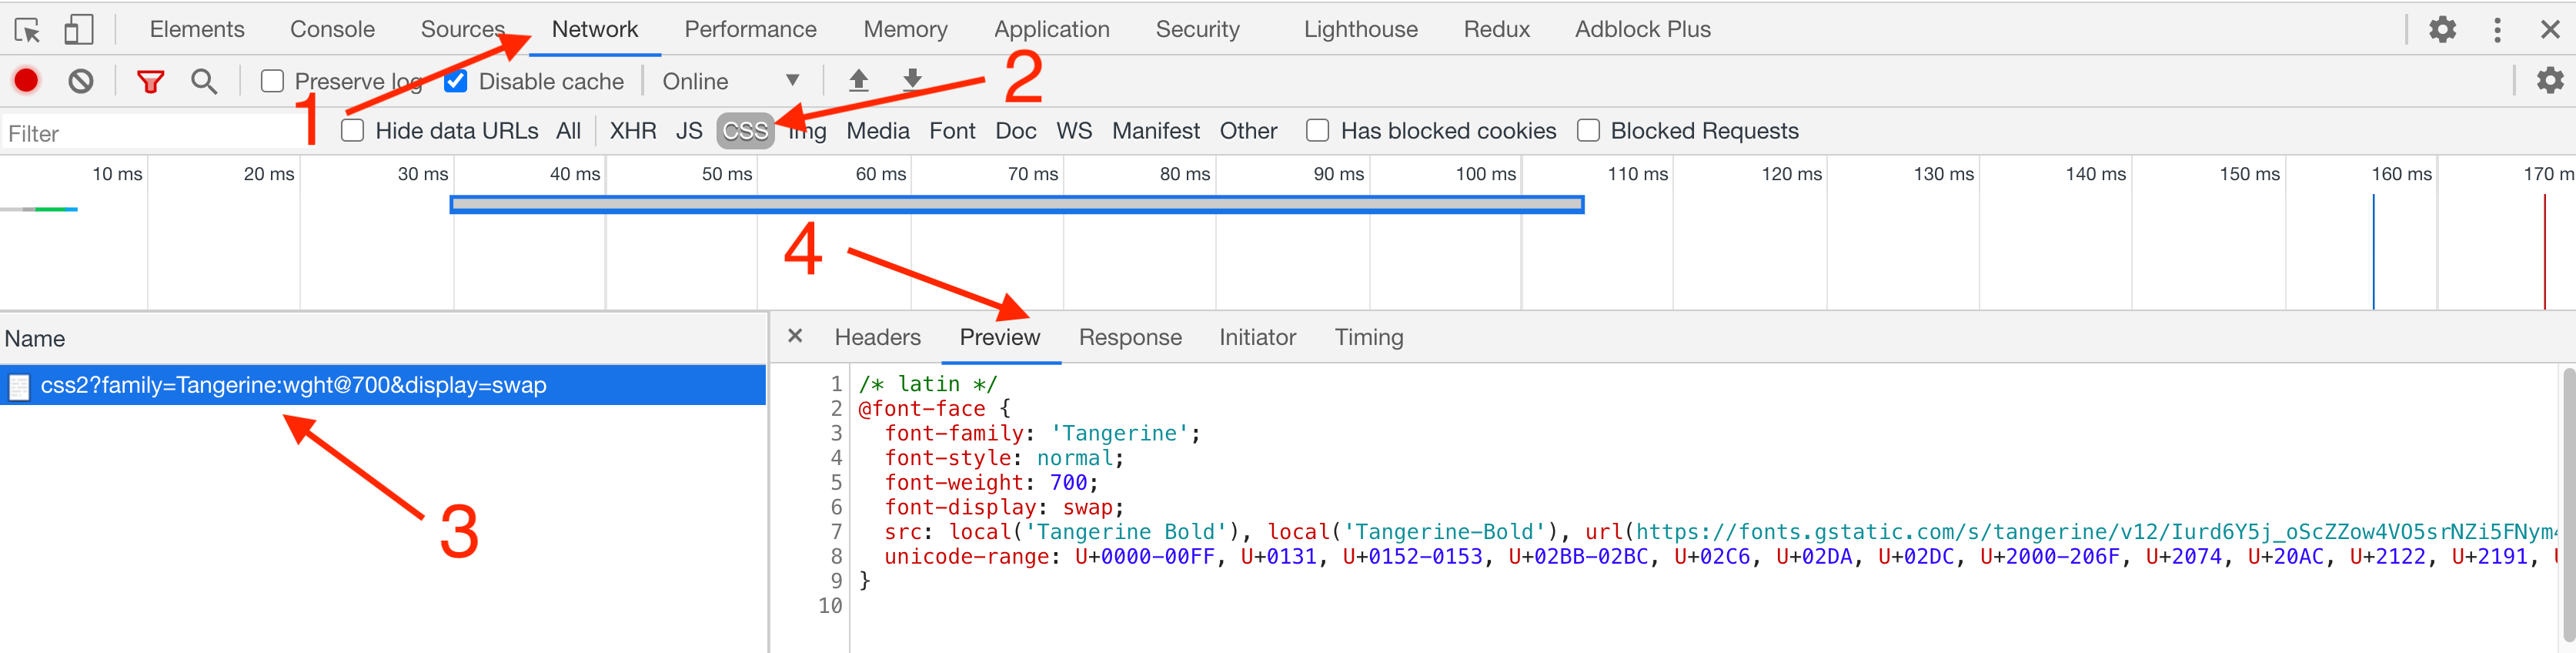2576x653 pixels.
Task: Uncheck the Disable cache checkbox
Action: pos(456,81)
